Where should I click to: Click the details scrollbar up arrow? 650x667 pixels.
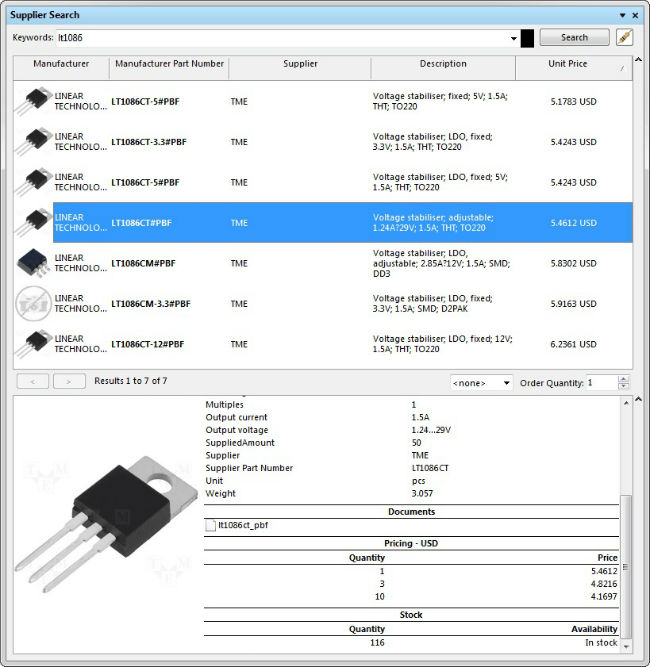point(626,403)
